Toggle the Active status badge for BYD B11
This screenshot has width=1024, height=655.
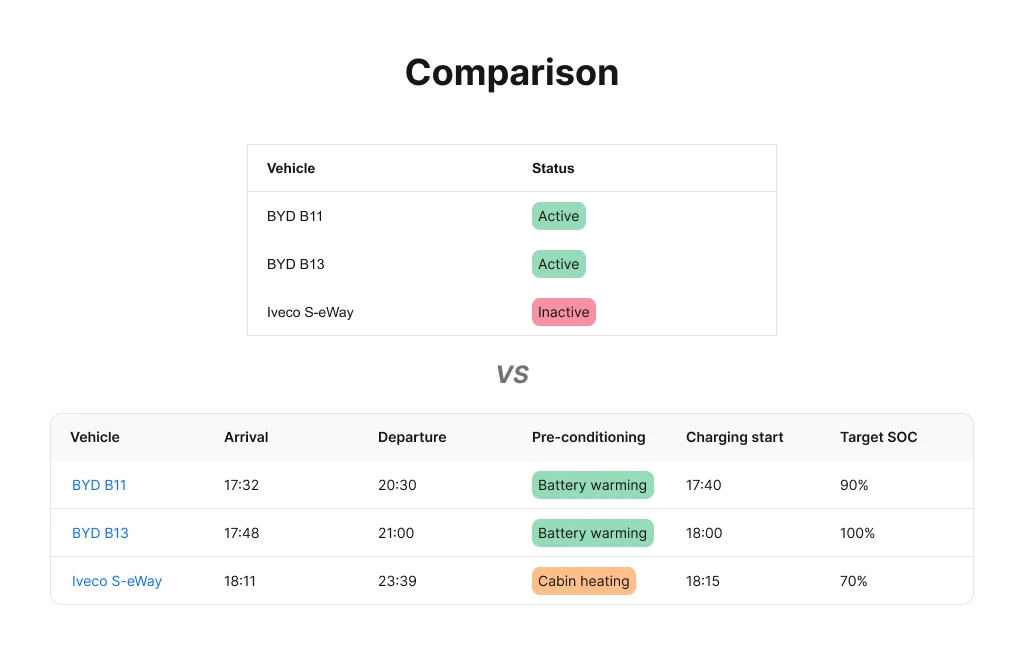point(558,216)
